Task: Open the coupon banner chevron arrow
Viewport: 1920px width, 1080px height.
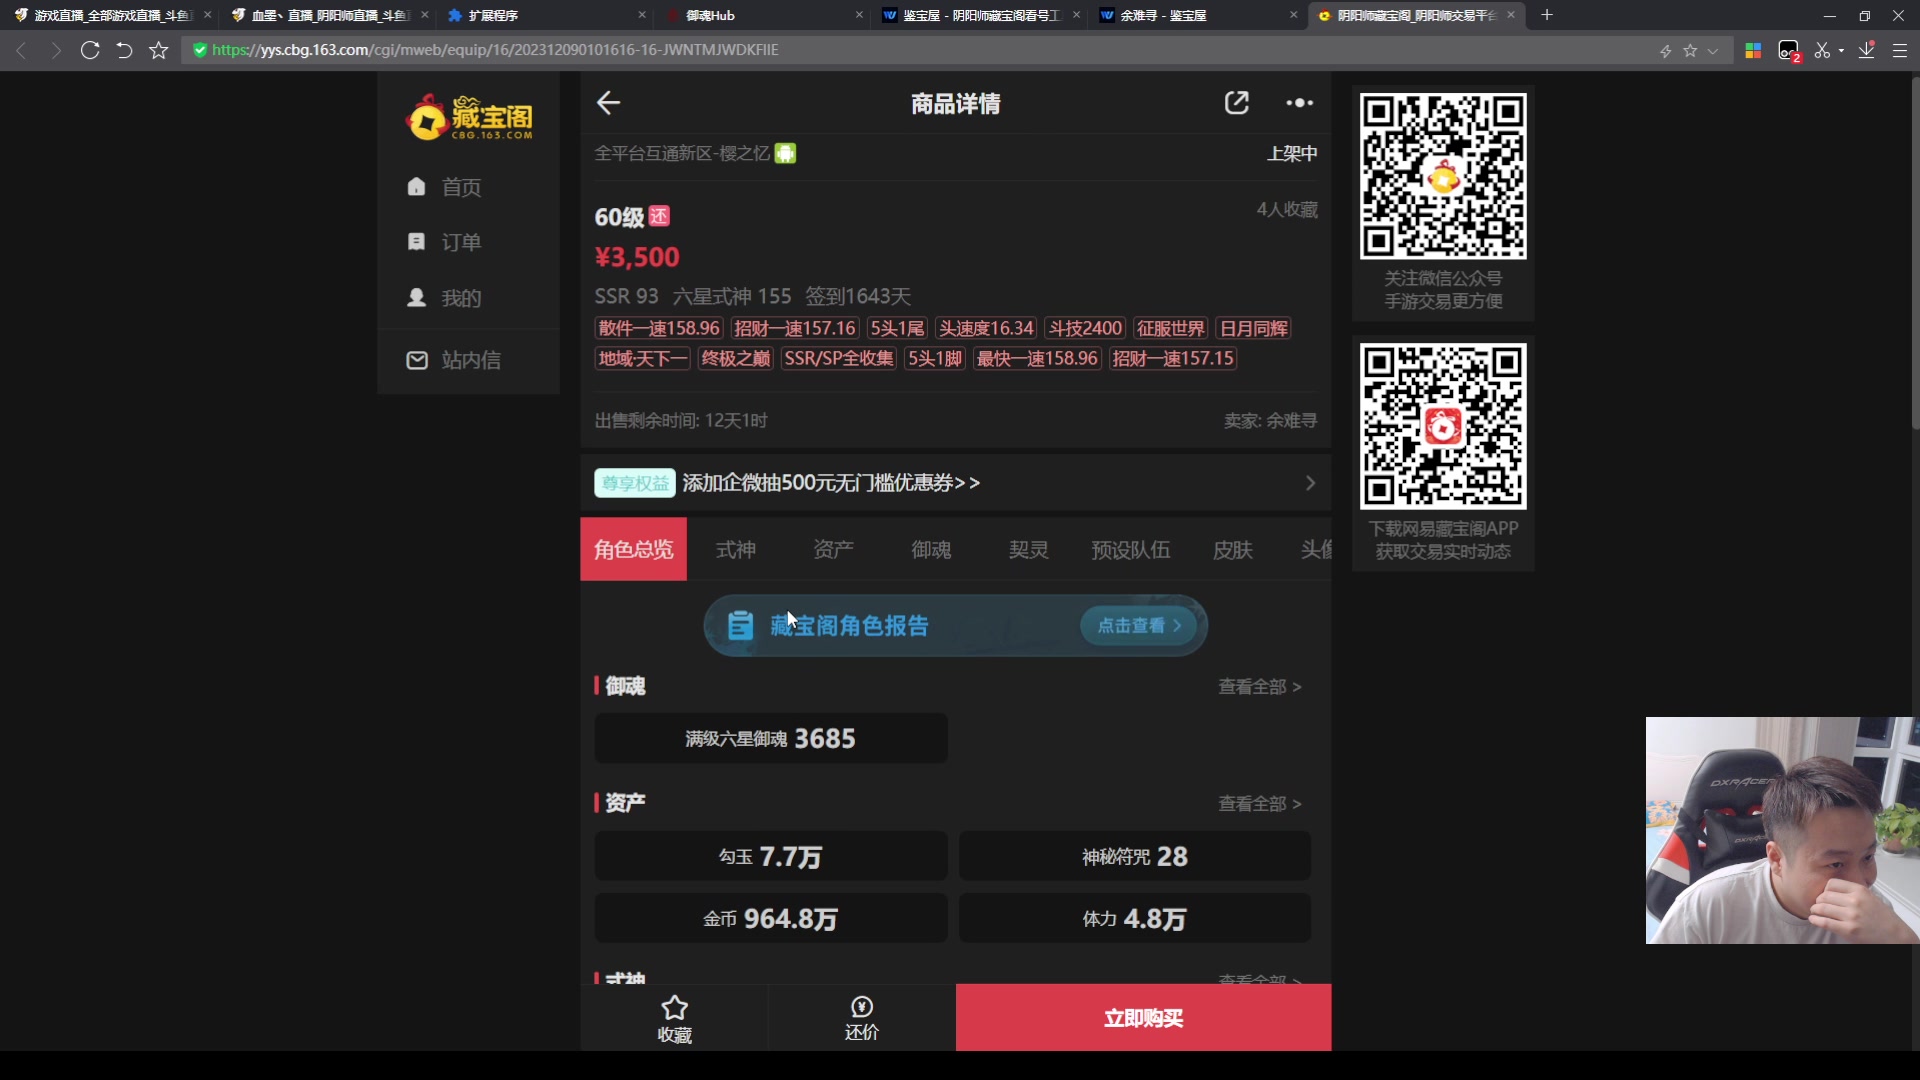Action: click(x=1310, y=483)
